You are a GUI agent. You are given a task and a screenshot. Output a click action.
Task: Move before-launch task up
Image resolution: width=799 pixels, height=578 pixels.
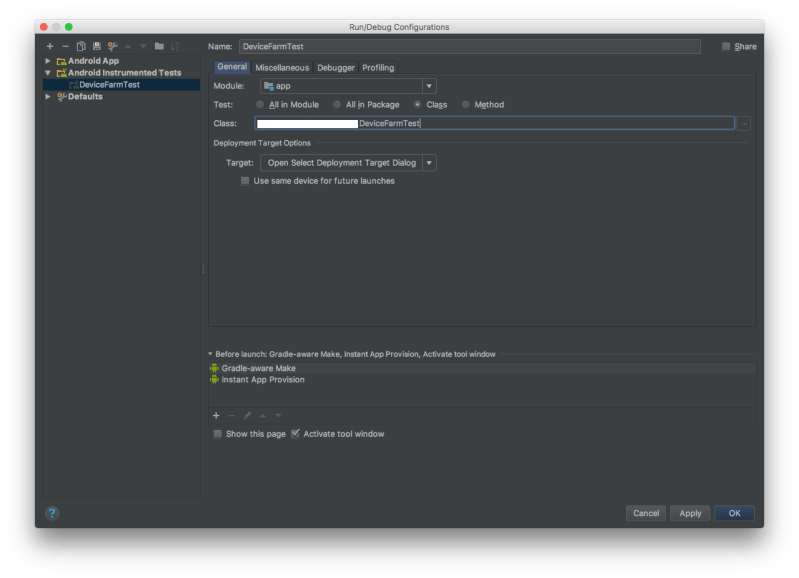pos(263,415)
